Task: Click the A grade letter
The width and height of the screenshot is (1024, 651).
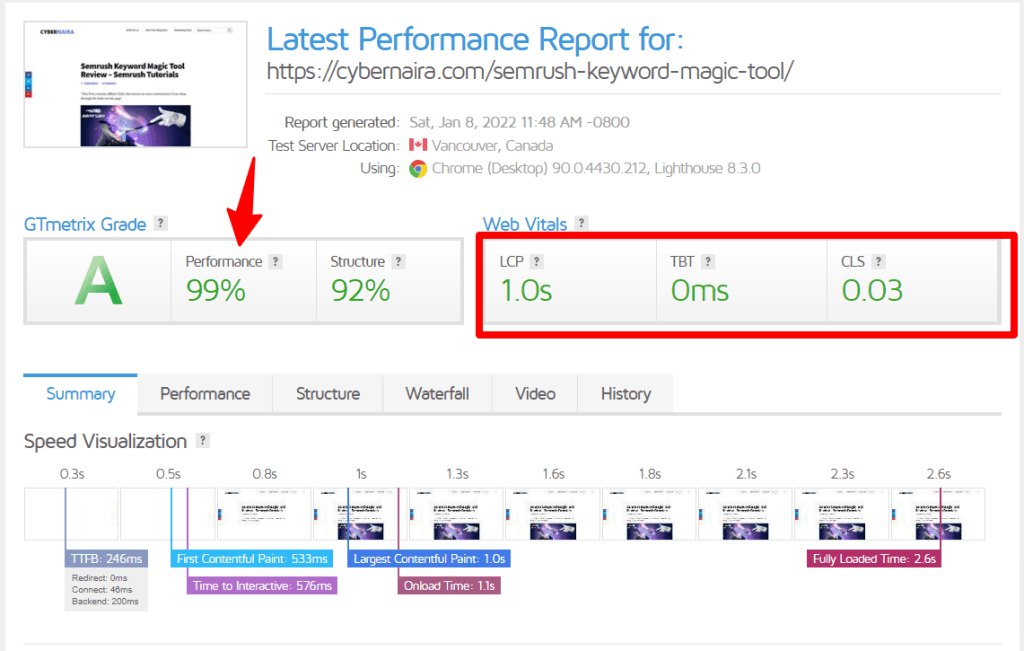Action: tap(98, 281)
